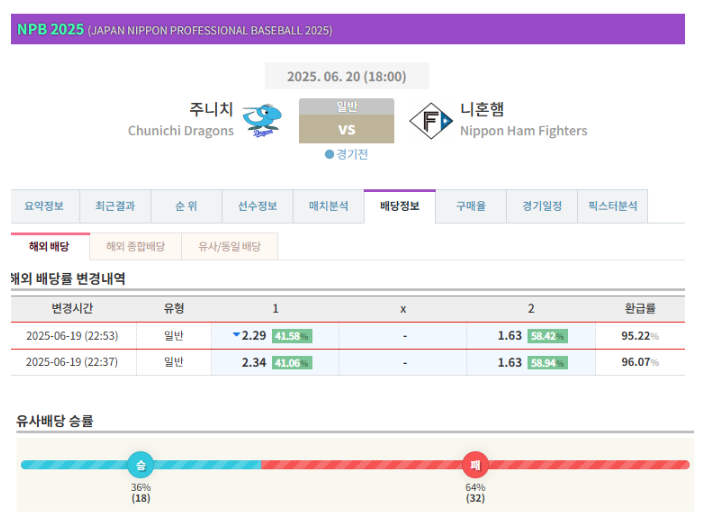This screenshot has height=531, width=711.
Task: Click the 해외 배당률 변경내역 heading
Action: (x=68, y=279)
